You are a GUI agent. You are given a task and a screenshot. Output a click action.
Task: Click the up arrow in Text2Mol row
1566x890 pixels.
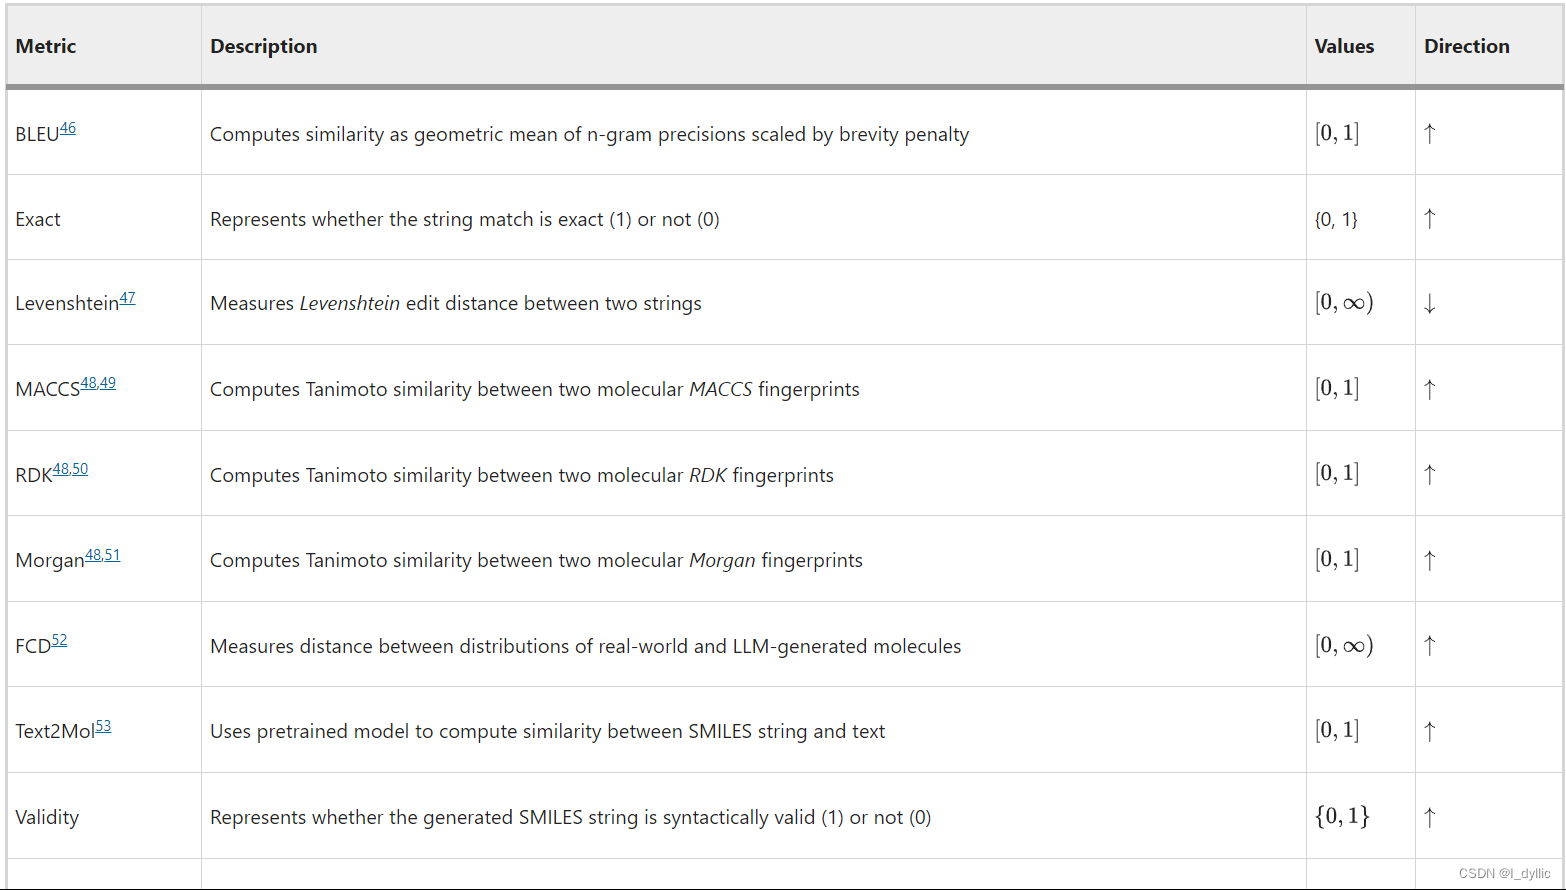tap(1430, 731)
